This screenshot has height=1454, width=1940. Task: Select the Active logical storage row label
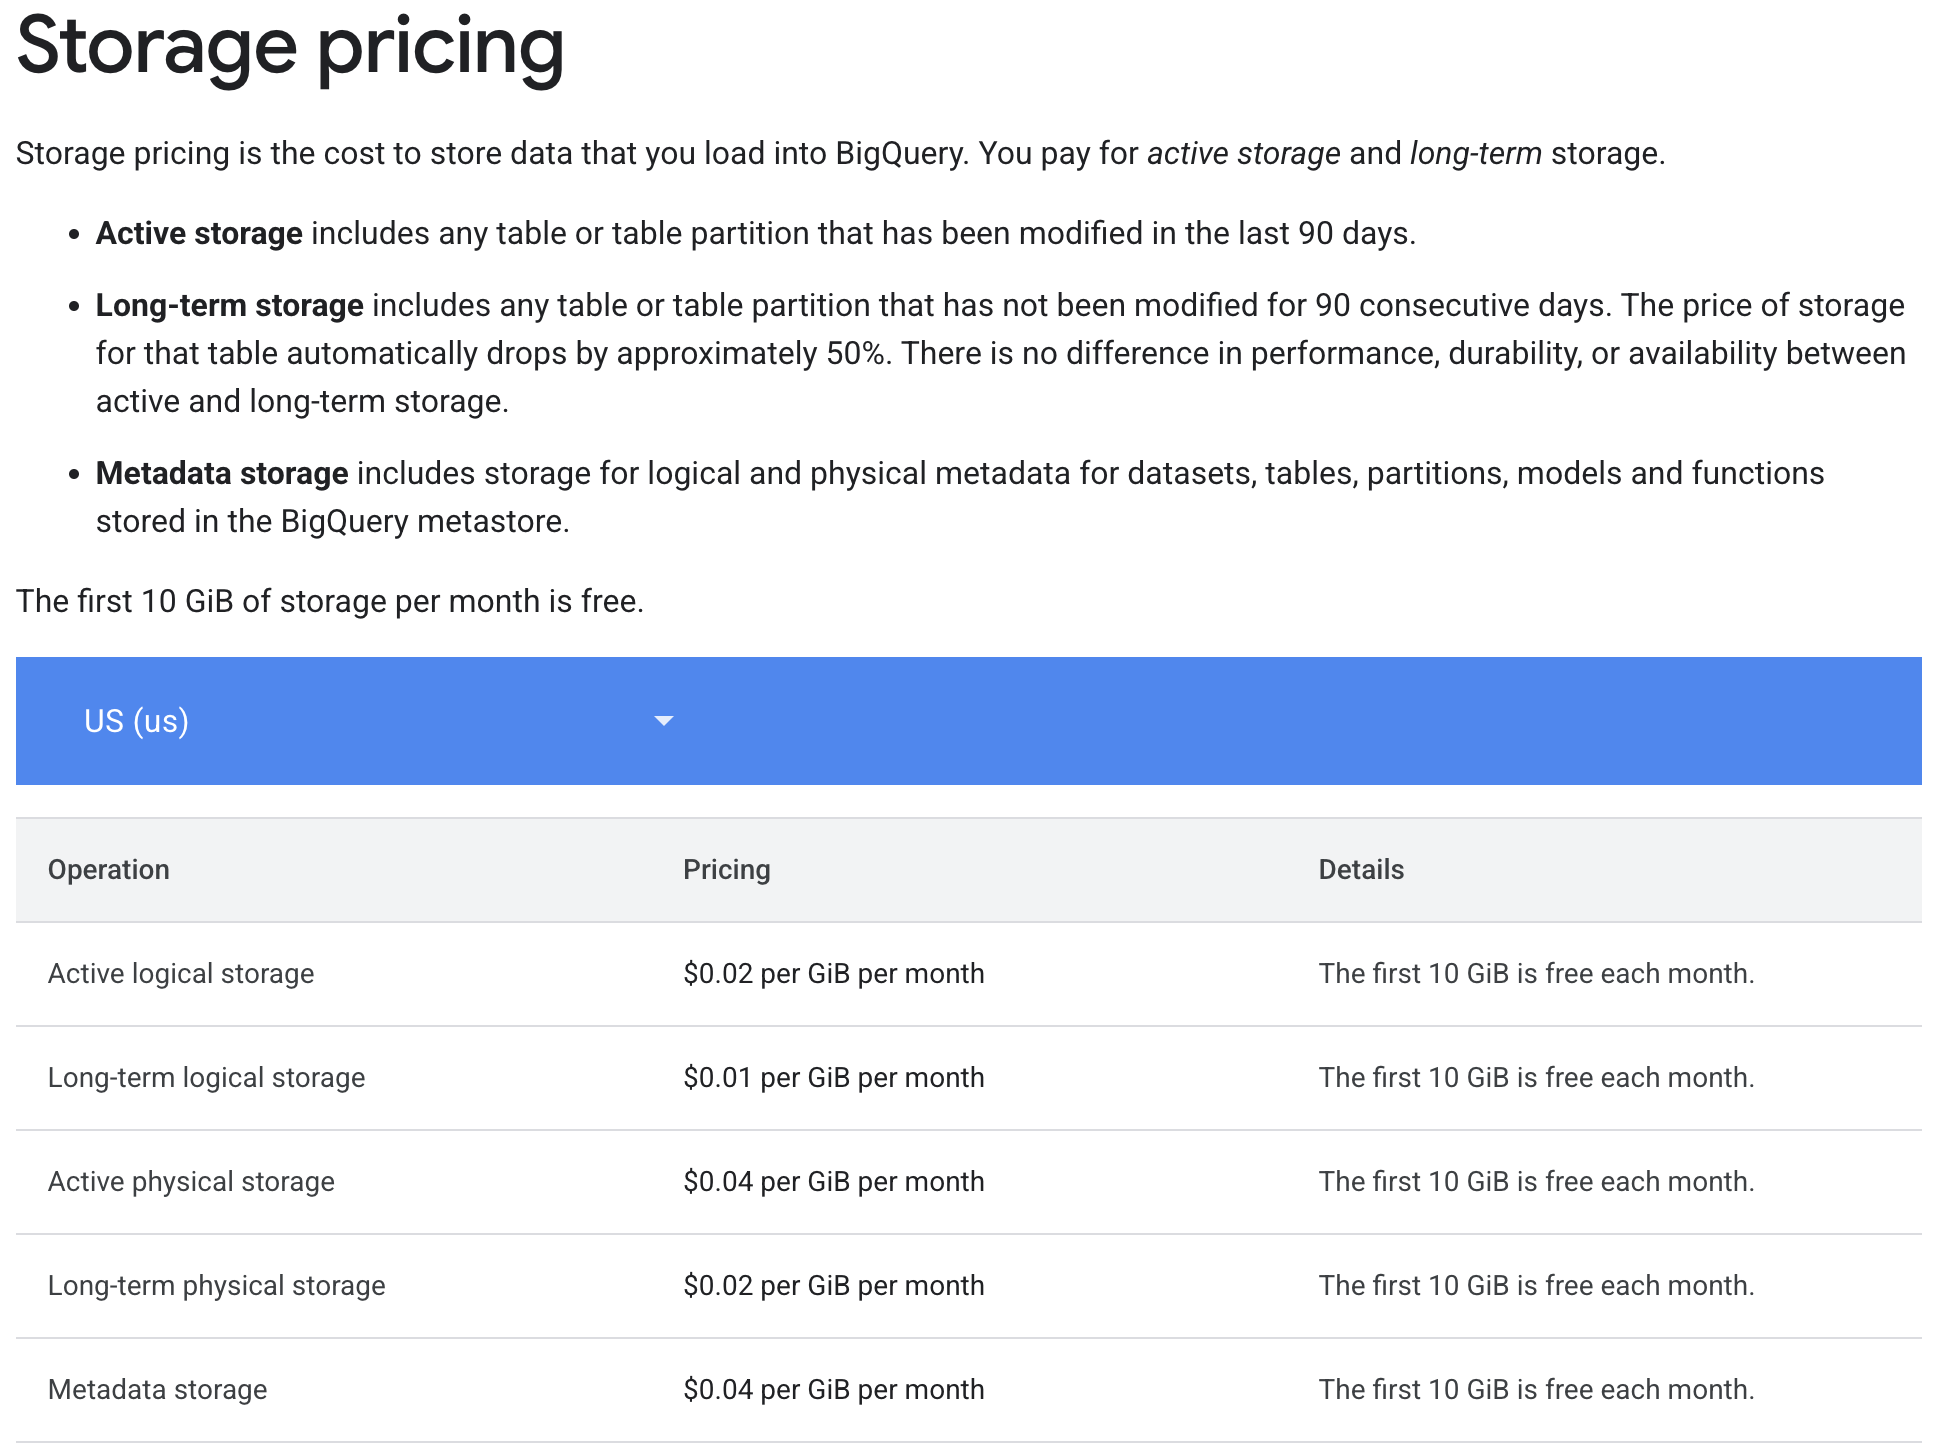[x=181, y=974]
